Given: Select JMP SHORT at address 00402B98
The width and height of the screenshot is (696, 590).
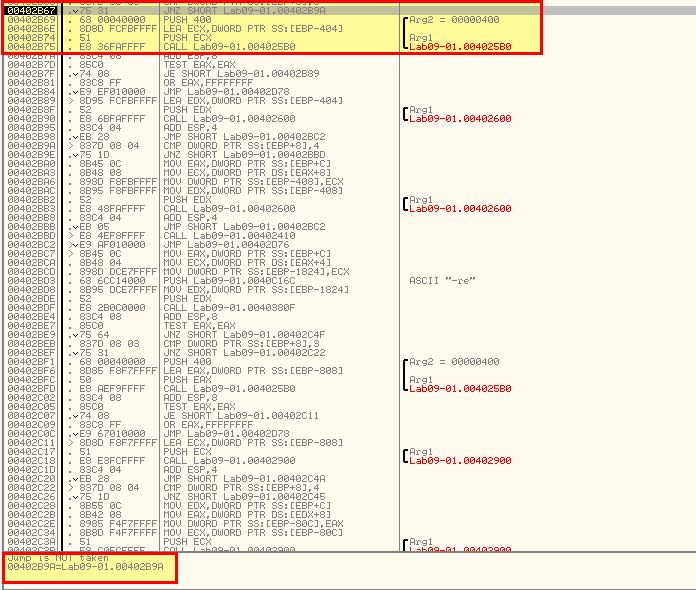Looking at the screenshot, I should (x=244, y=137).
